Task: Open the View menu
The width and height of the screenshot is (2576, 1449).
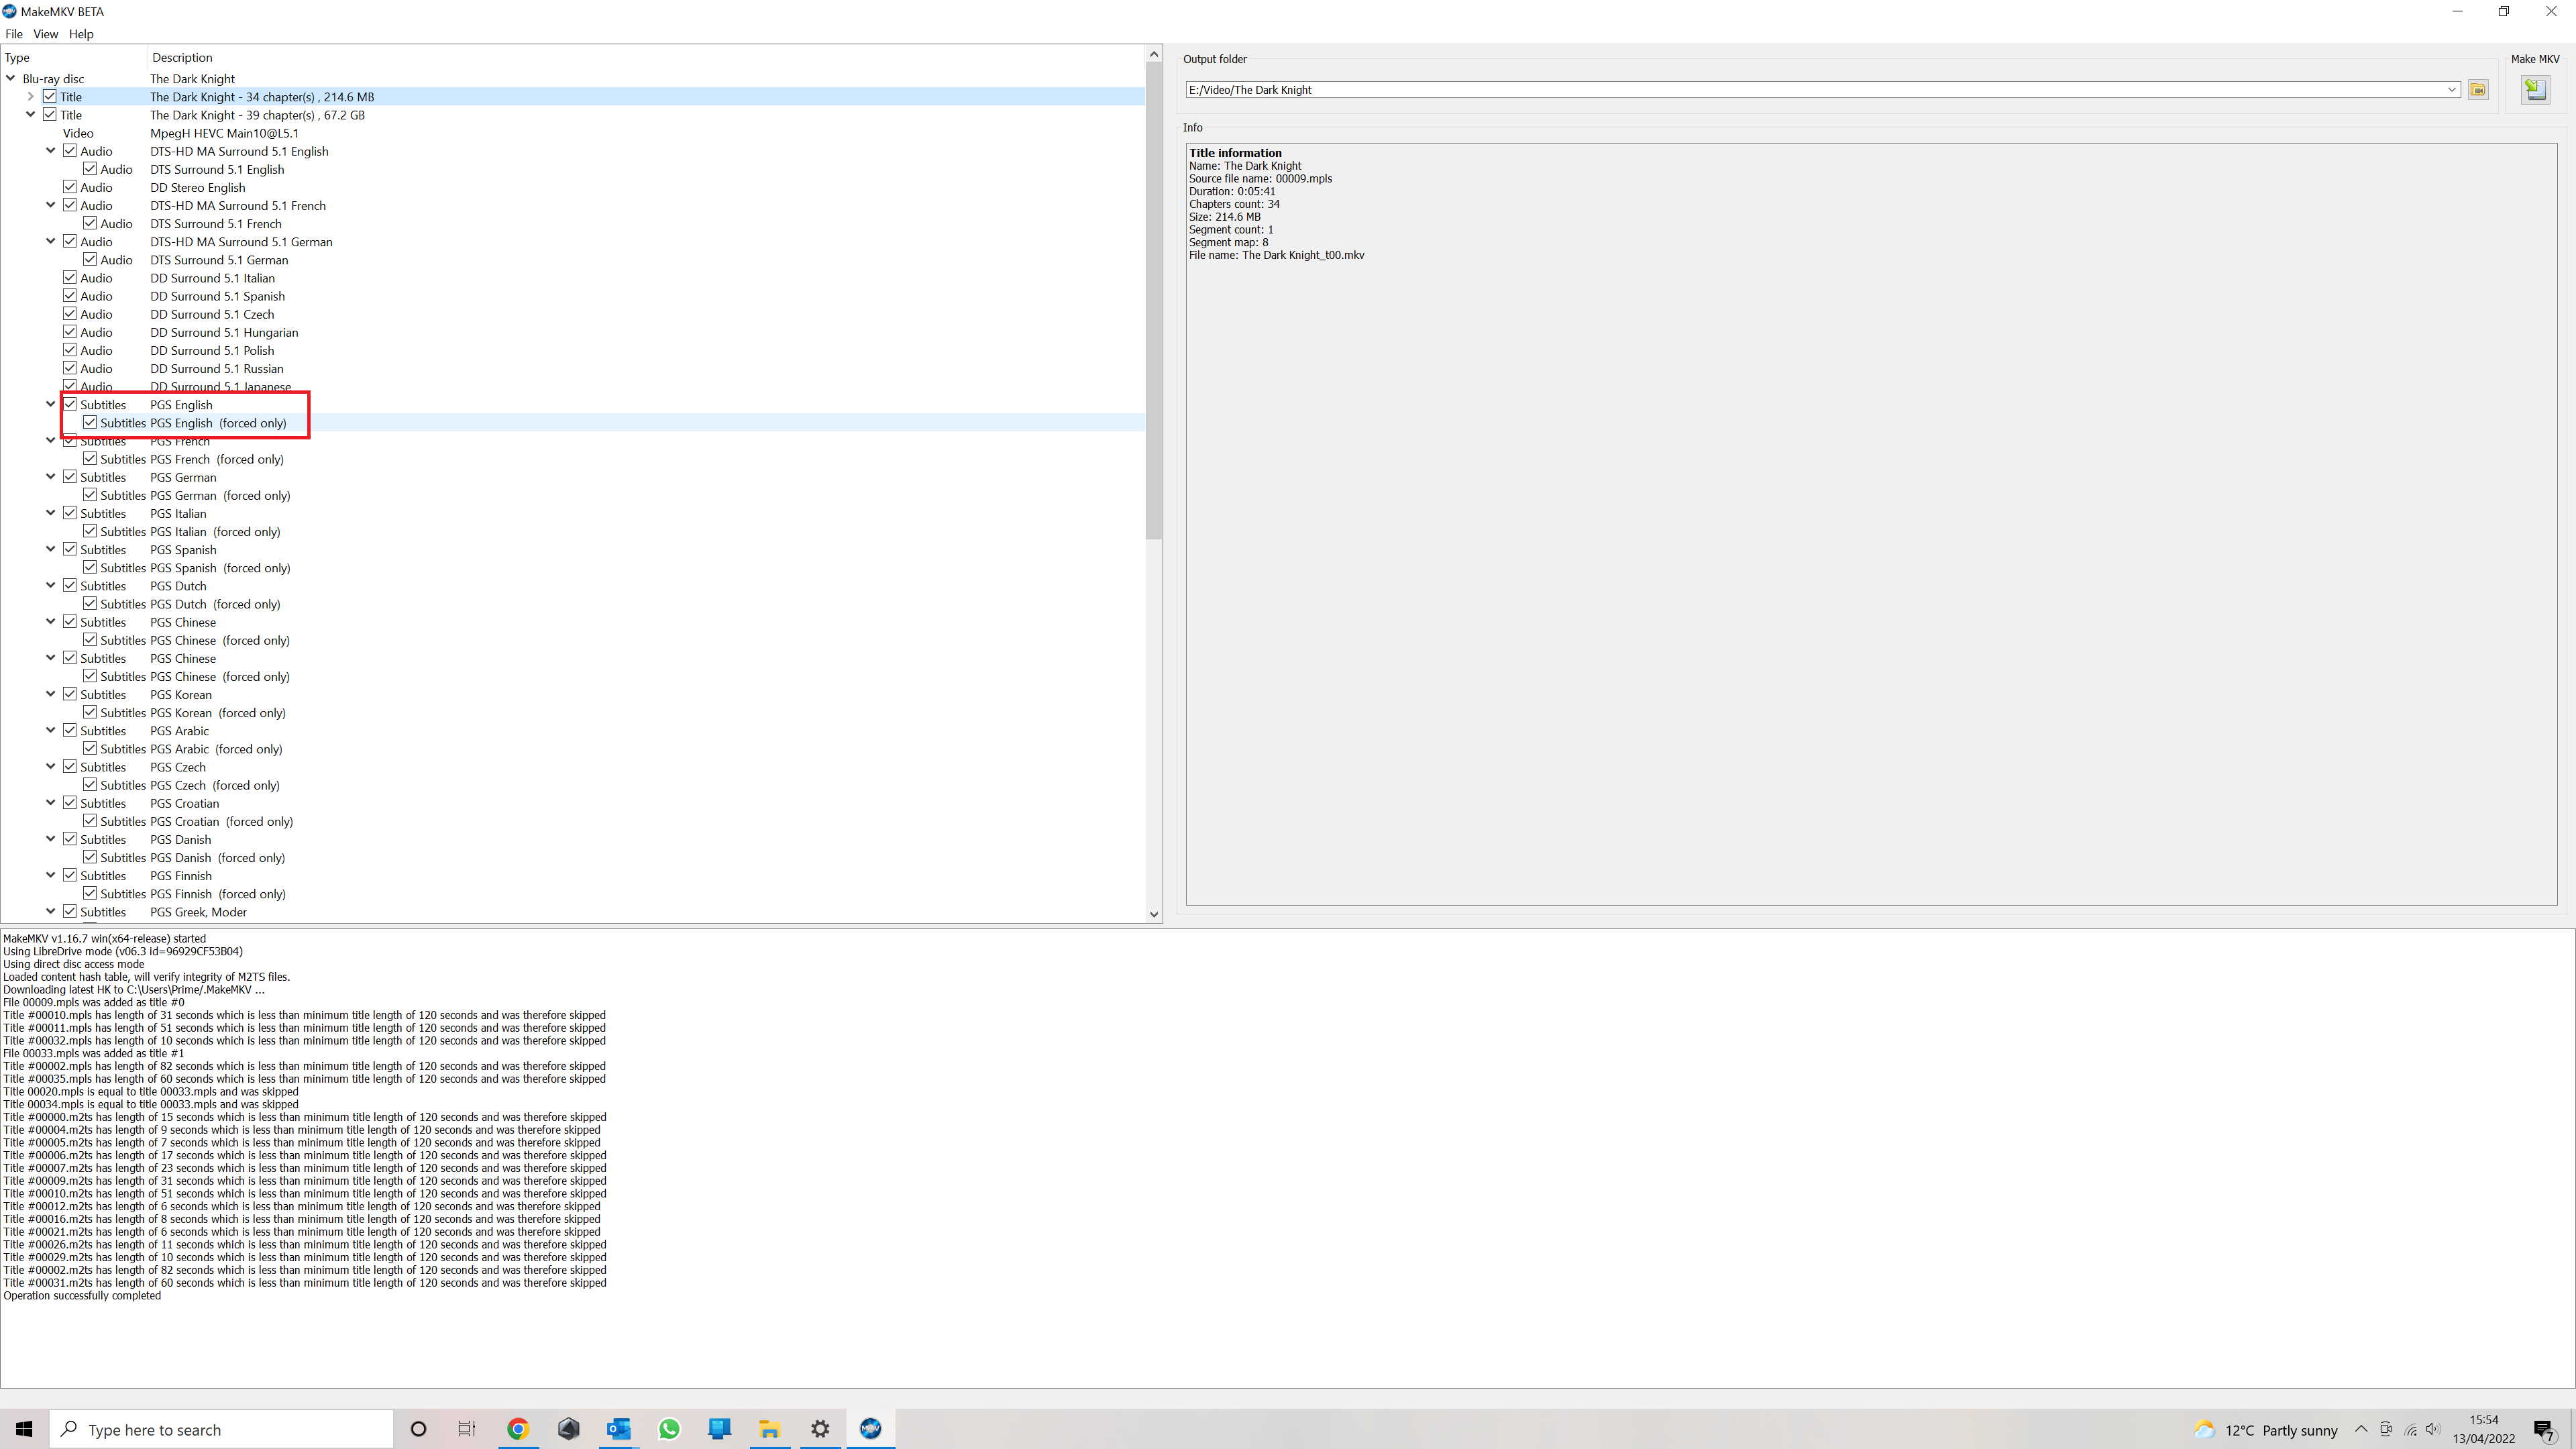Action: point(46,34)
